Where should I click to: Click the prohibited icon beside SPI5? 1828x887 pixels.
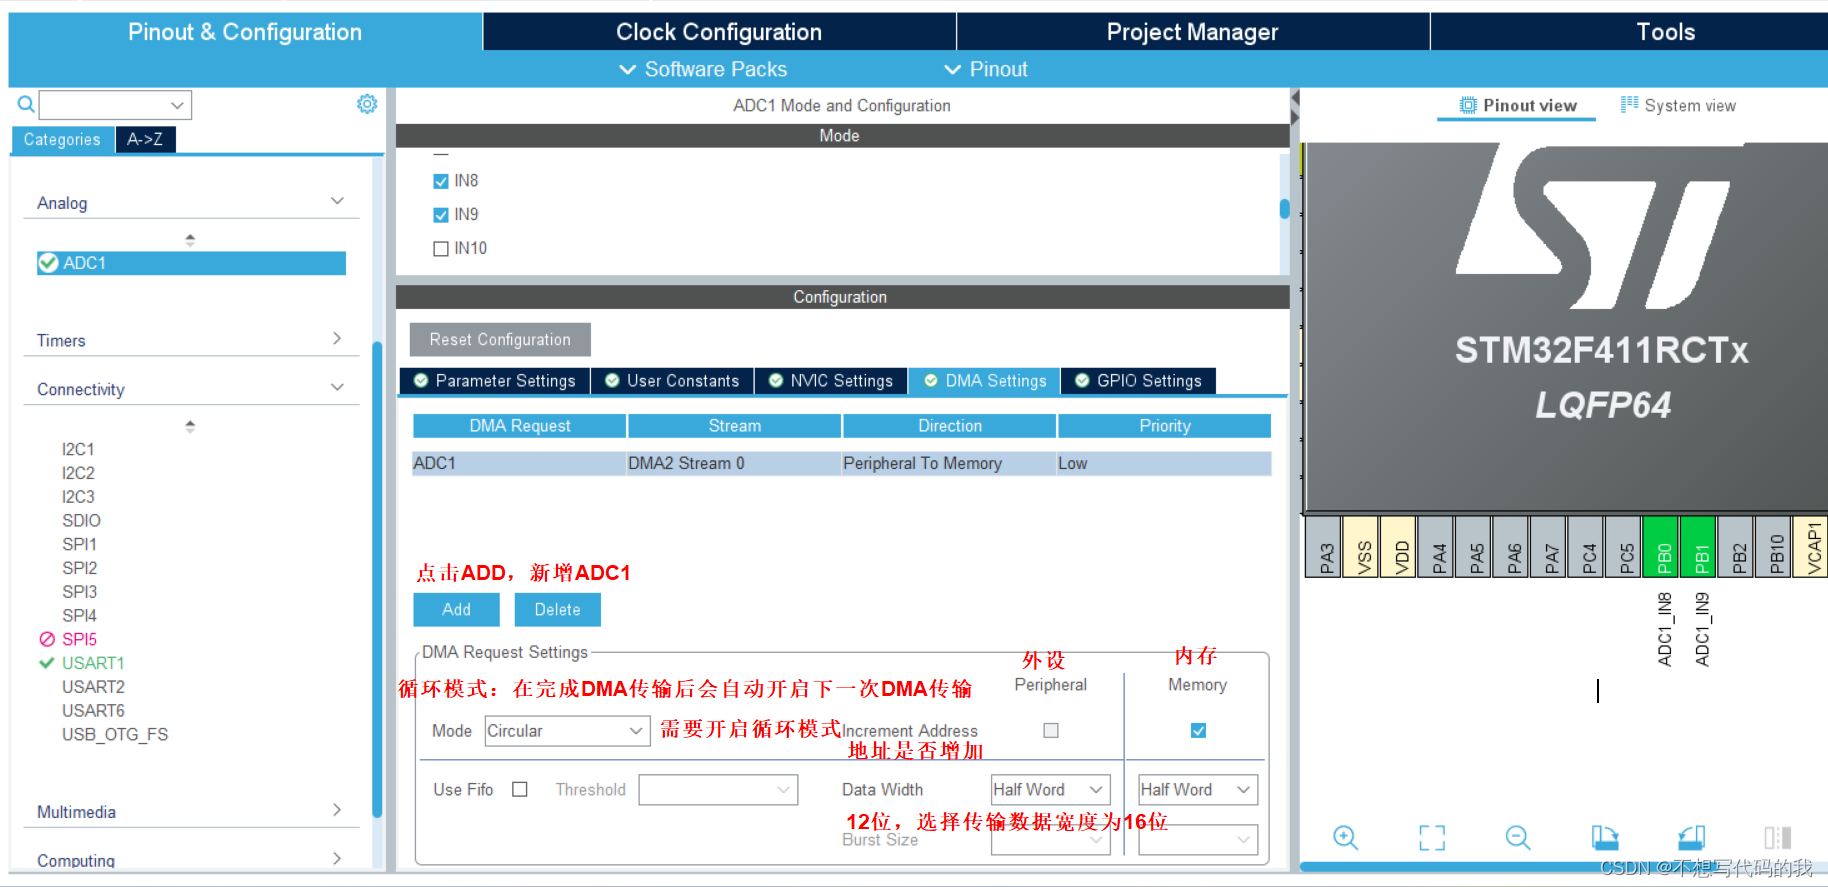click(47, 639)
